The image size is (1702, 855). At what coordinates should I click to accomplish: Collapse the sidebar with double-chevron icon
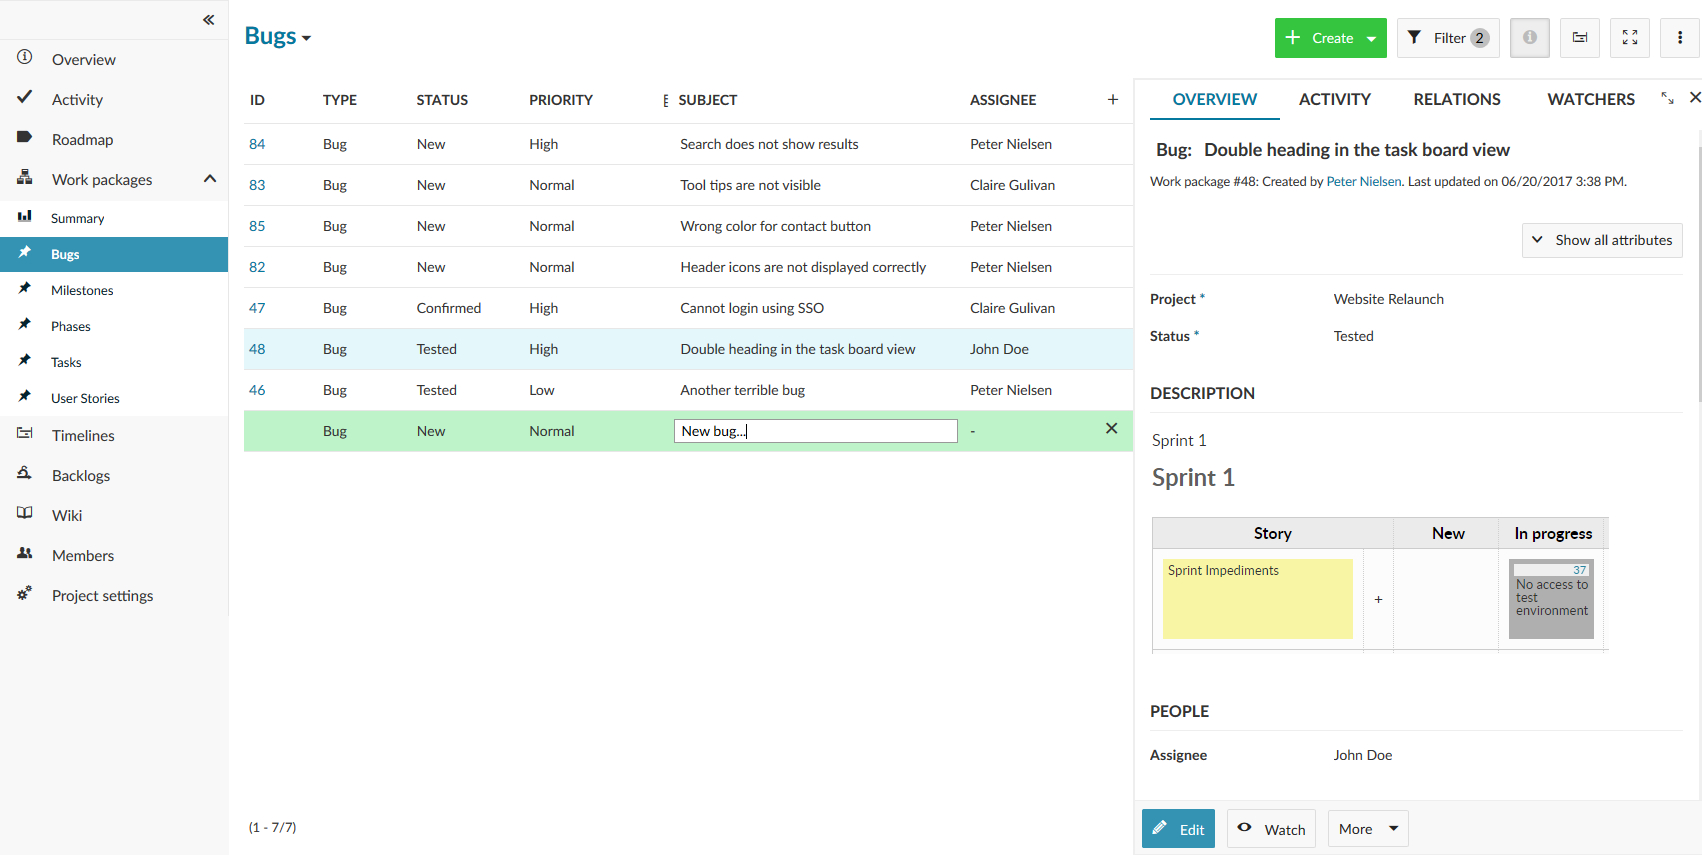[x=208, y=20]
